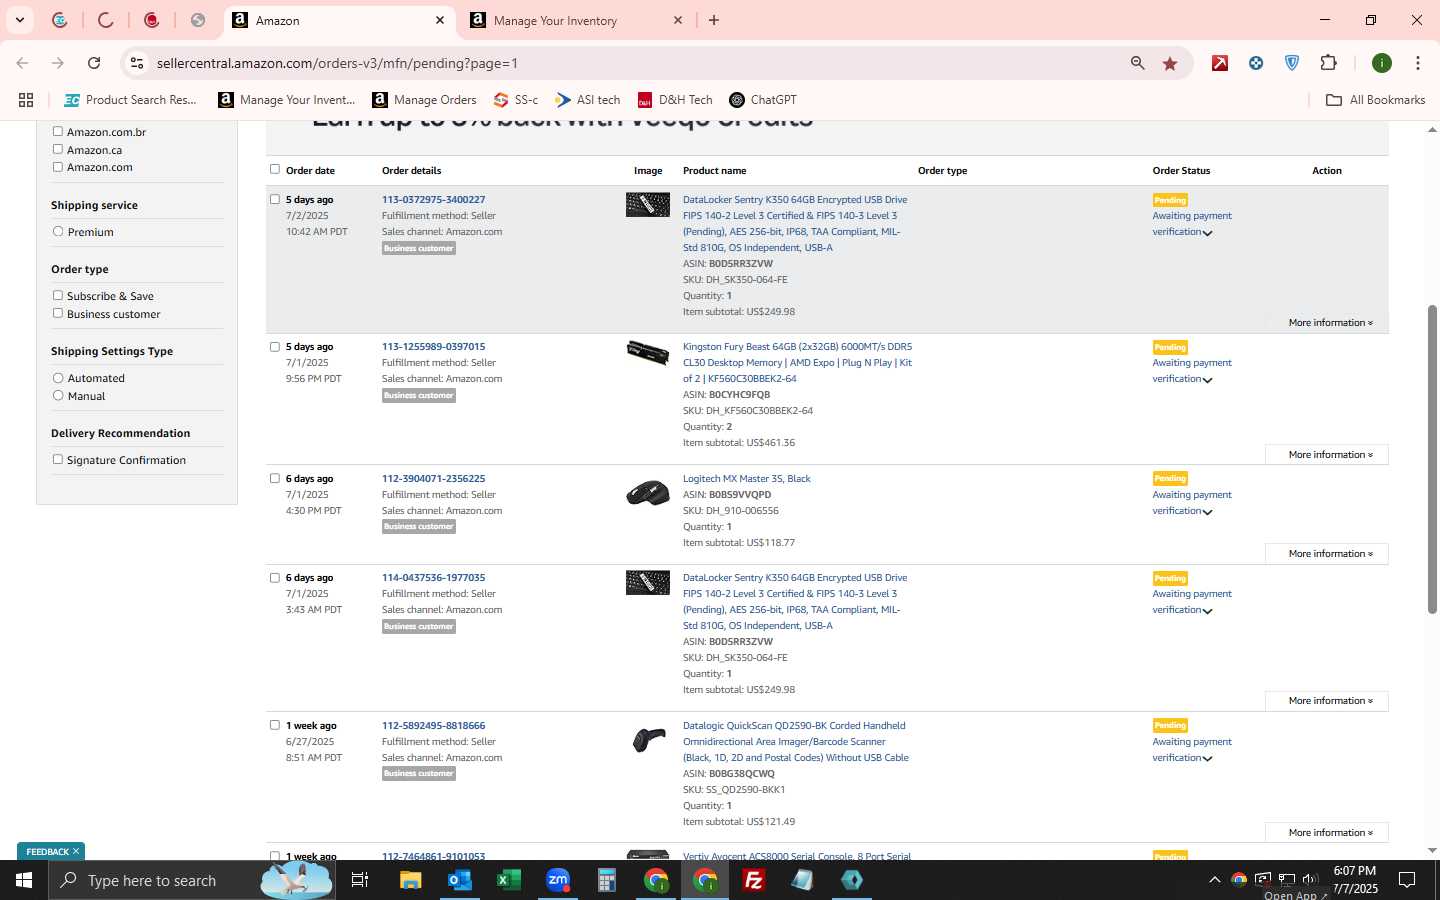Open the green profile avatar icon
This screenshot has height=900, width=1440.
[x=1382, y=63]
